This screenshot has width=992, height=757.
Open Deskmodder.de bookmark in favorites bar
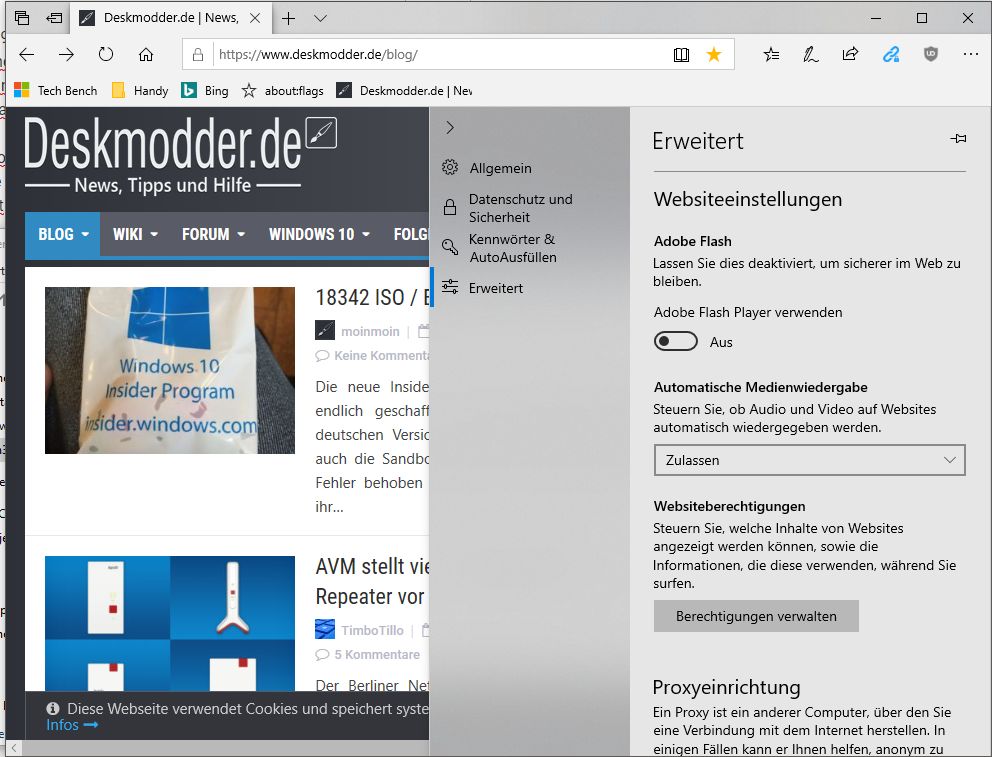coord(404,90)
